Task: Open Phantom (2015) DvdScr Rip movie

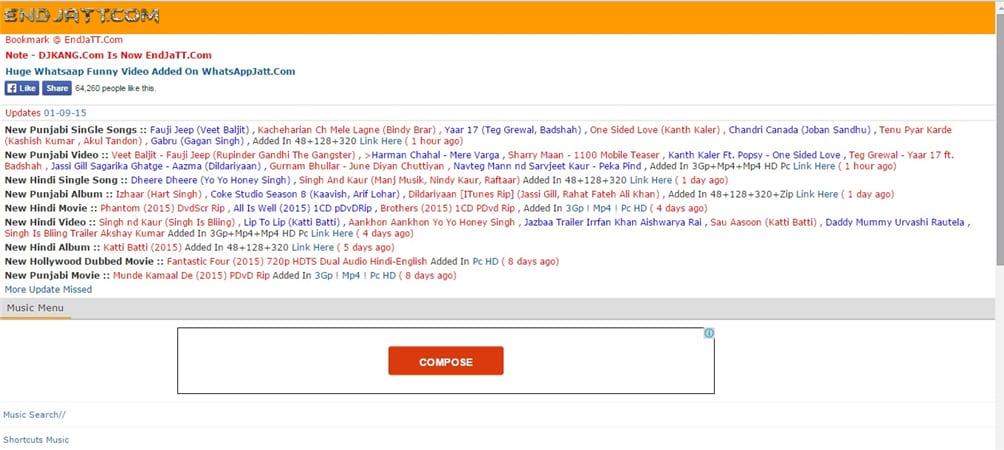Action: click(x=162, y=209)
